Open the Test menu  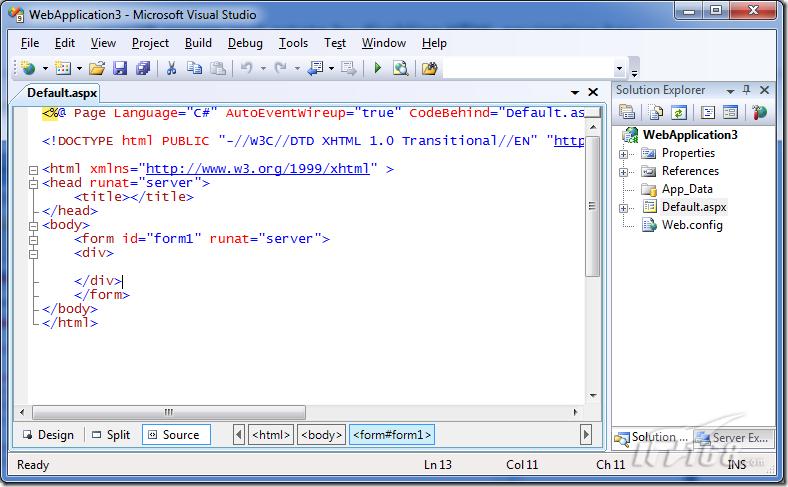[x=335, y=43]
